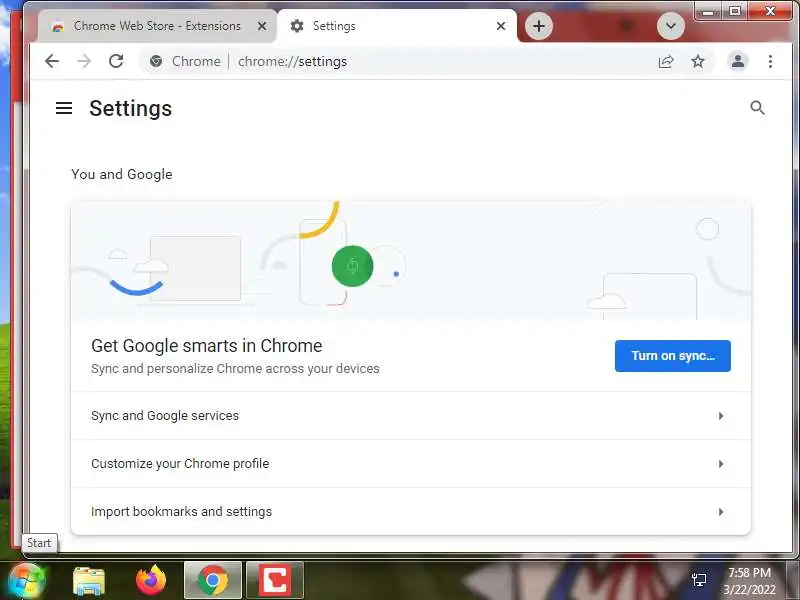
Task: Open a new tab with plus button
Action: click(x=539, y=26)
